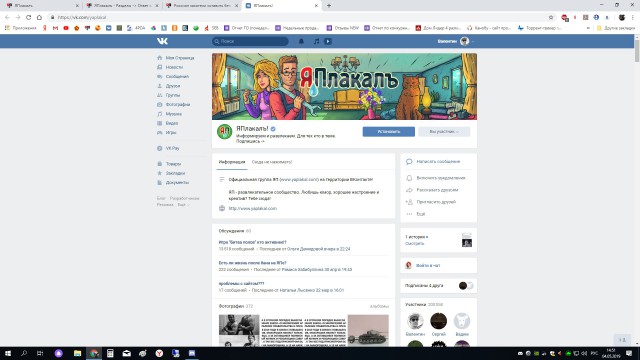The image size is (640, 360).
Task: Click Рассказать друзьям action
Action: click(437, 190)
